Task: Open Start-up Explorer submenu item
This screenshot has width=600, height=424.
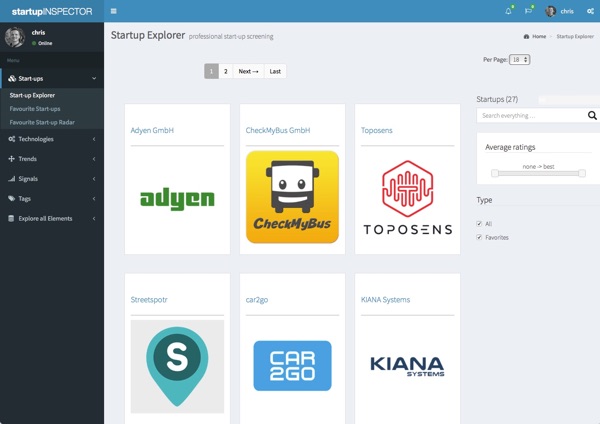Action: [x=32, y=95]
